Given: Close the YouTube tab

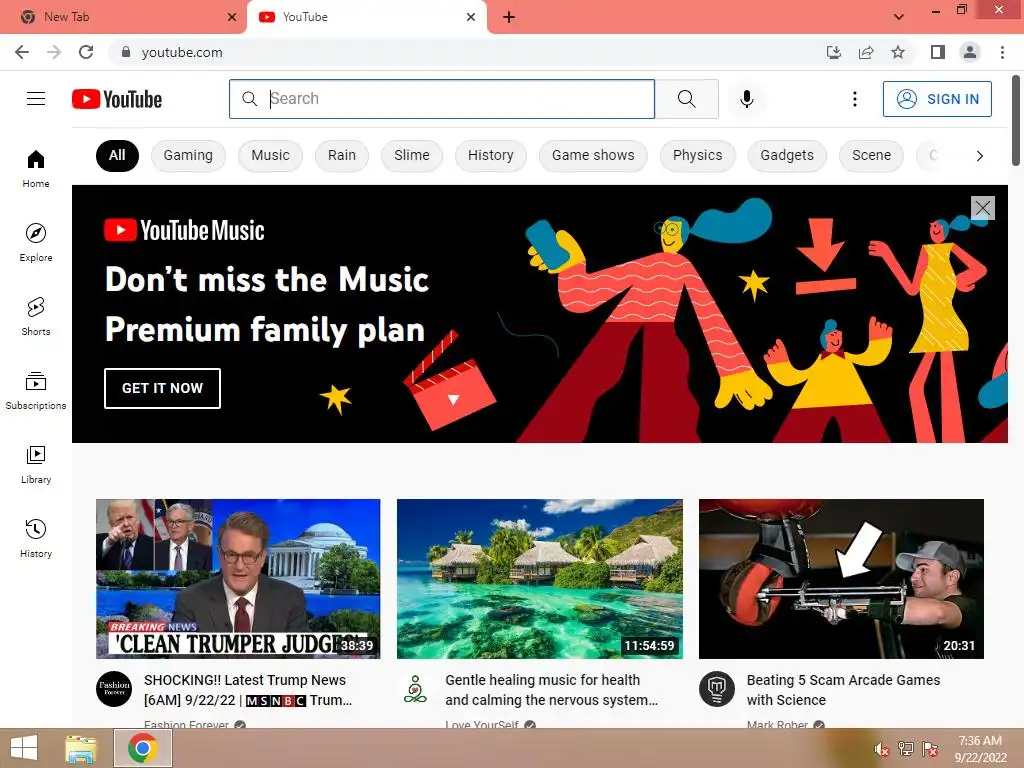Looking at the screenshot, I should 471,17.
